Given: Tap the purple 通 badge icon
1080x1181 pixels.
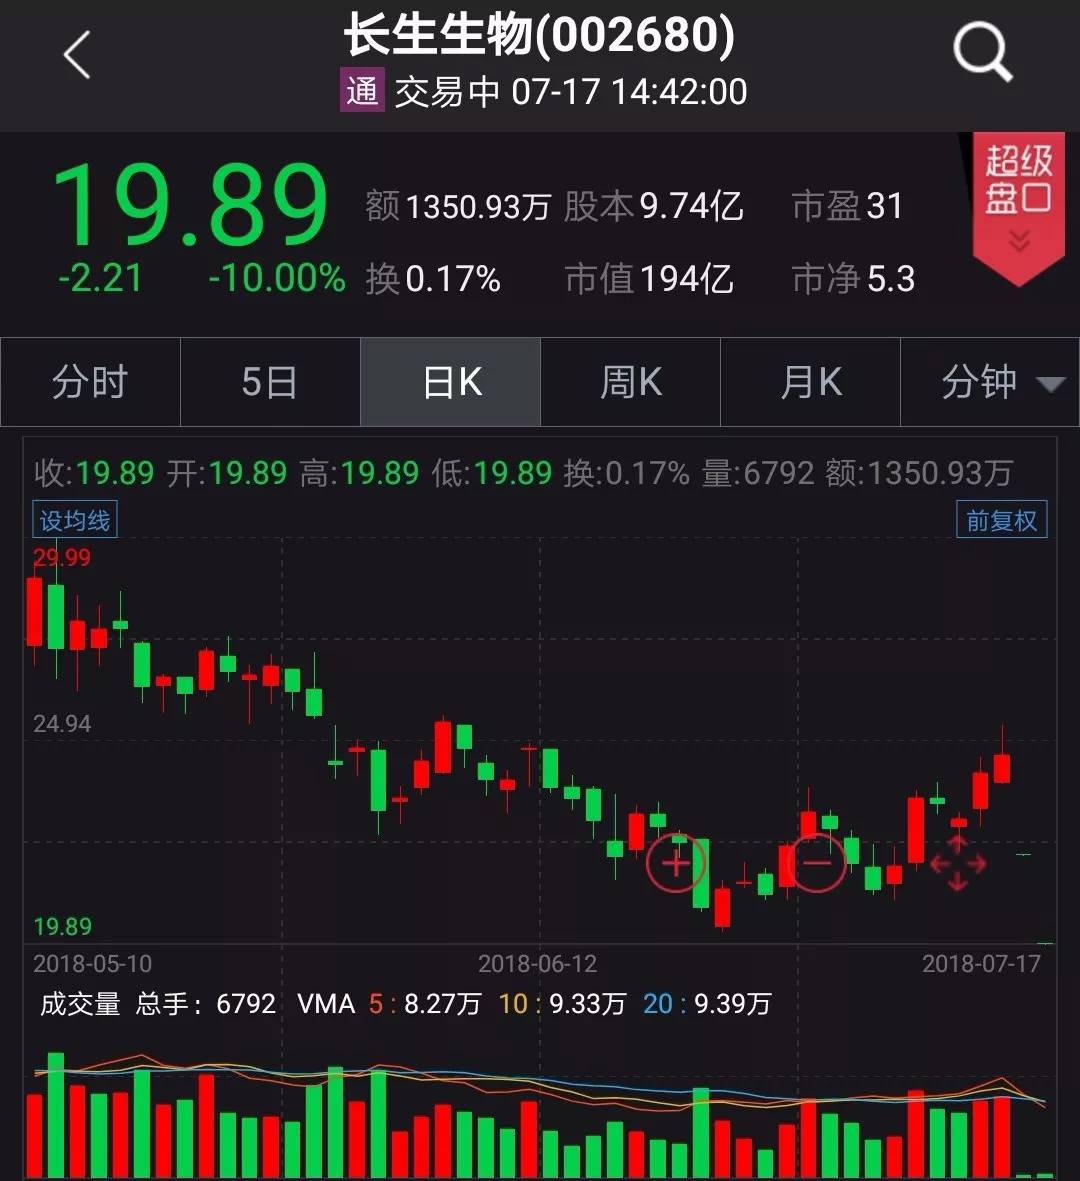Looking at the screenshot, I should [x=361, y=91].
